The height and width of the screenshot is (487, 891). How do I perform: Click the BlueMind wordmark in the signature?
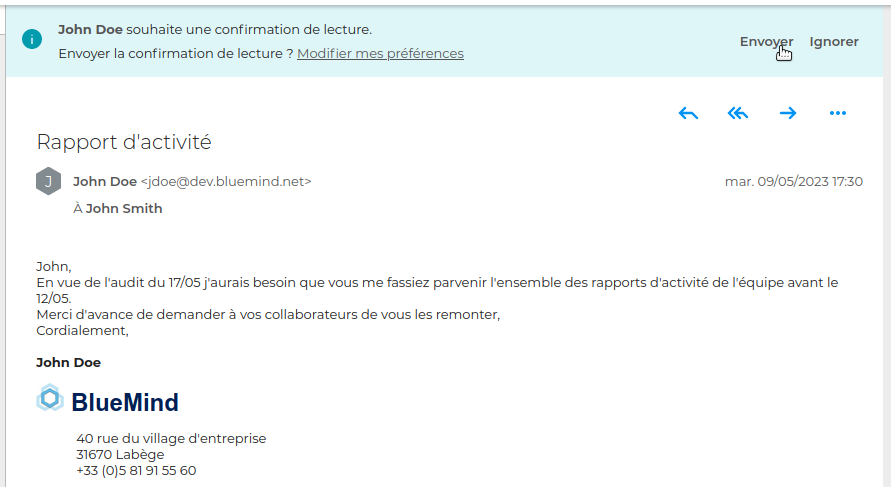(125, 402)
